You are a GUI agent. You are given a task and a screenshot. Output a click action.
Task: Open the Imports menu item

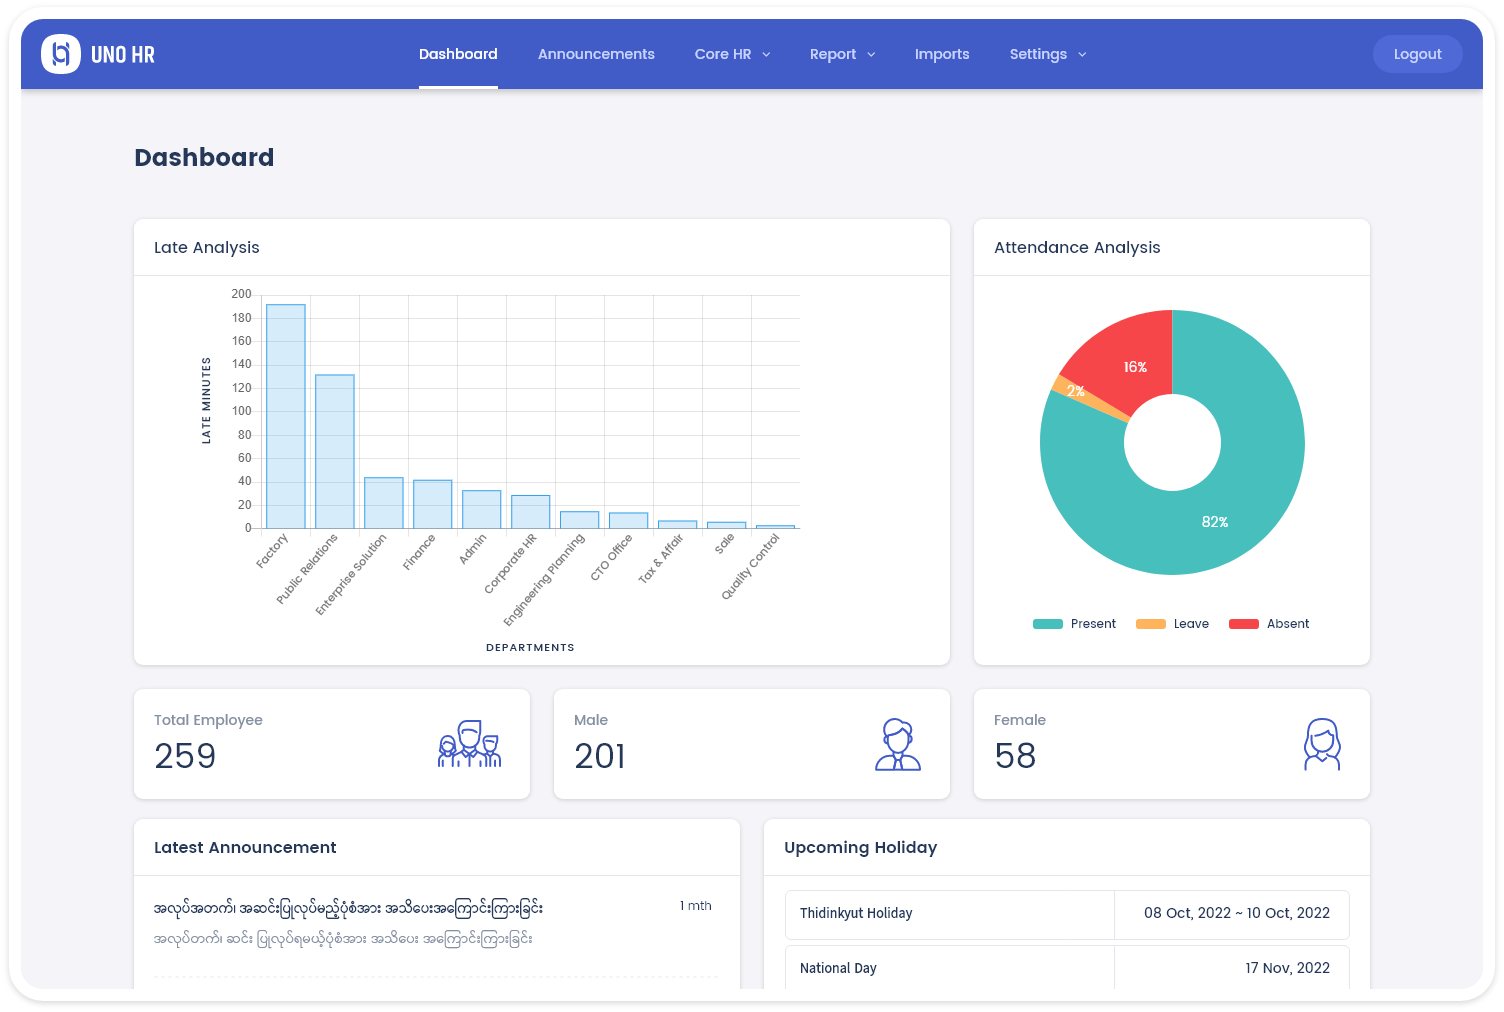942,54
